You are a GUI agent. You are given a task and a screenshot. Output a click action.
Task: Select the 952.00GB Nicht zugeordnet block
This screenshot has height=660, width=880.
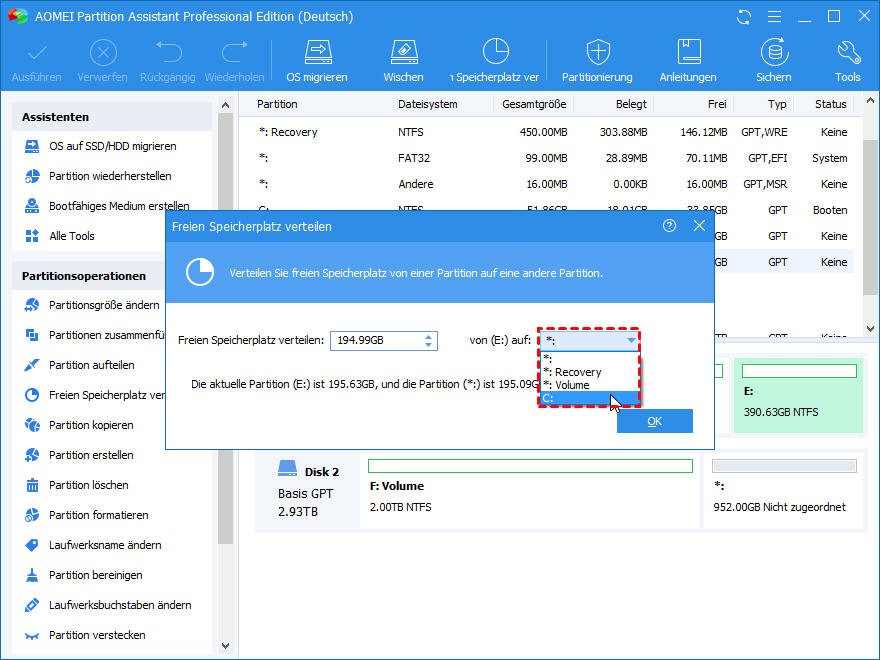click(784, 491)
